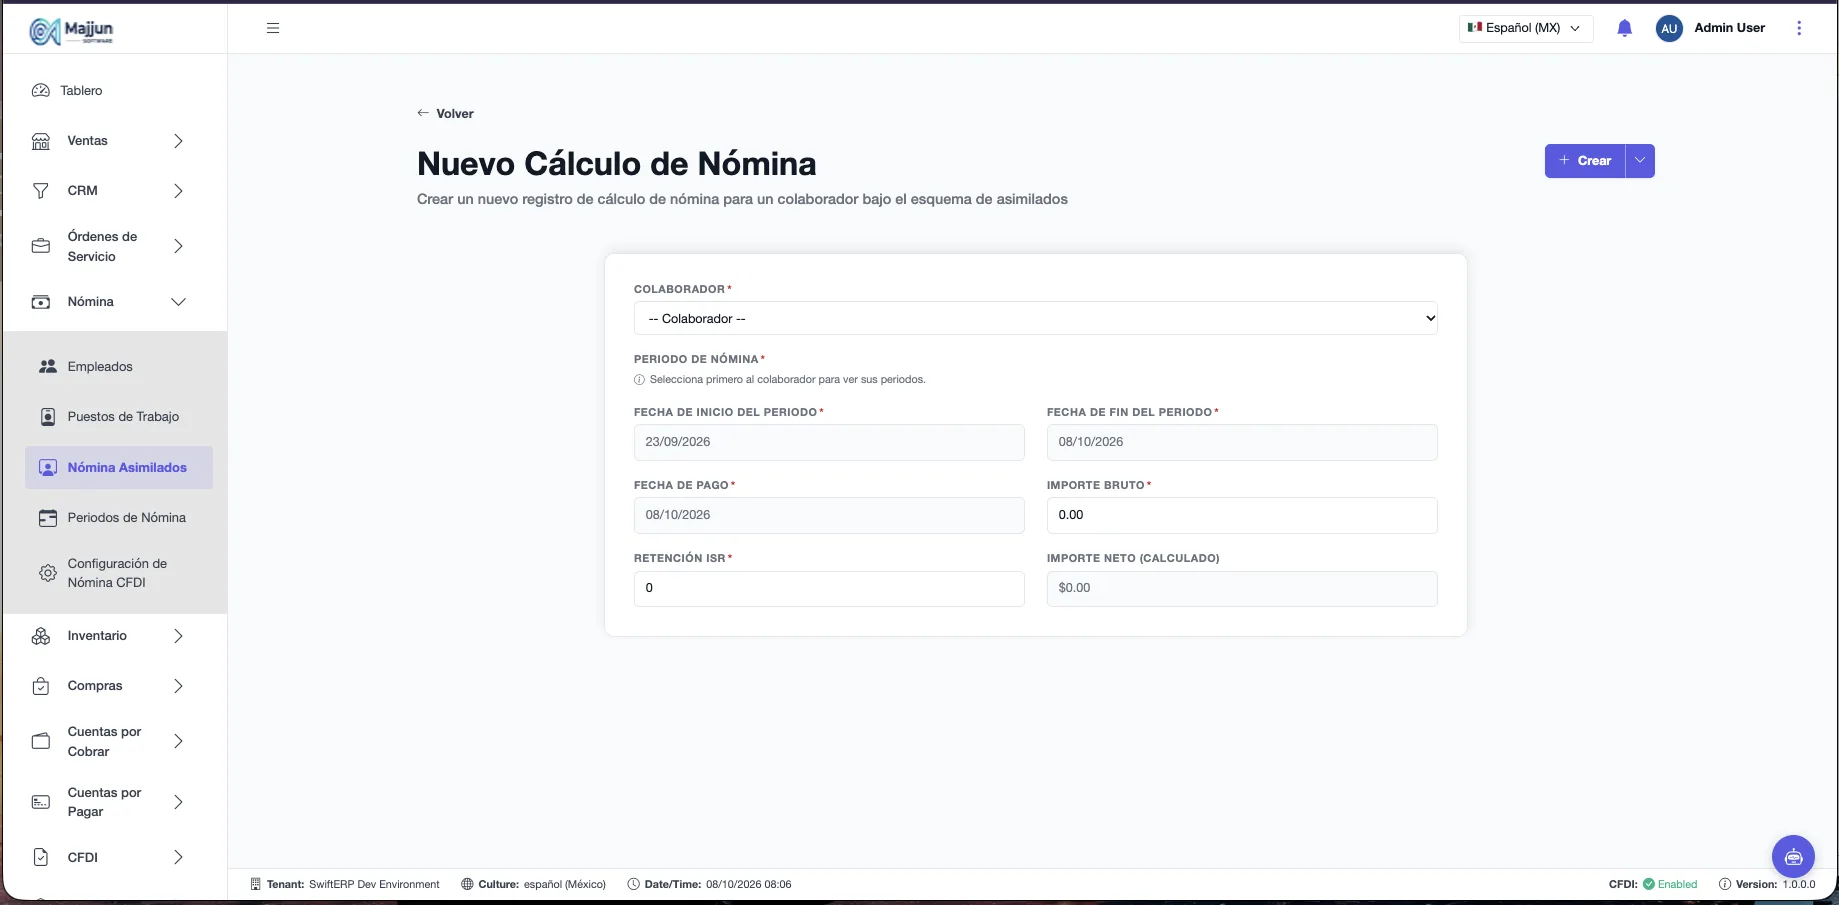Open the Colaborador select dropdown
The height and width of the screenshot is (905, 1839).
1035,318
